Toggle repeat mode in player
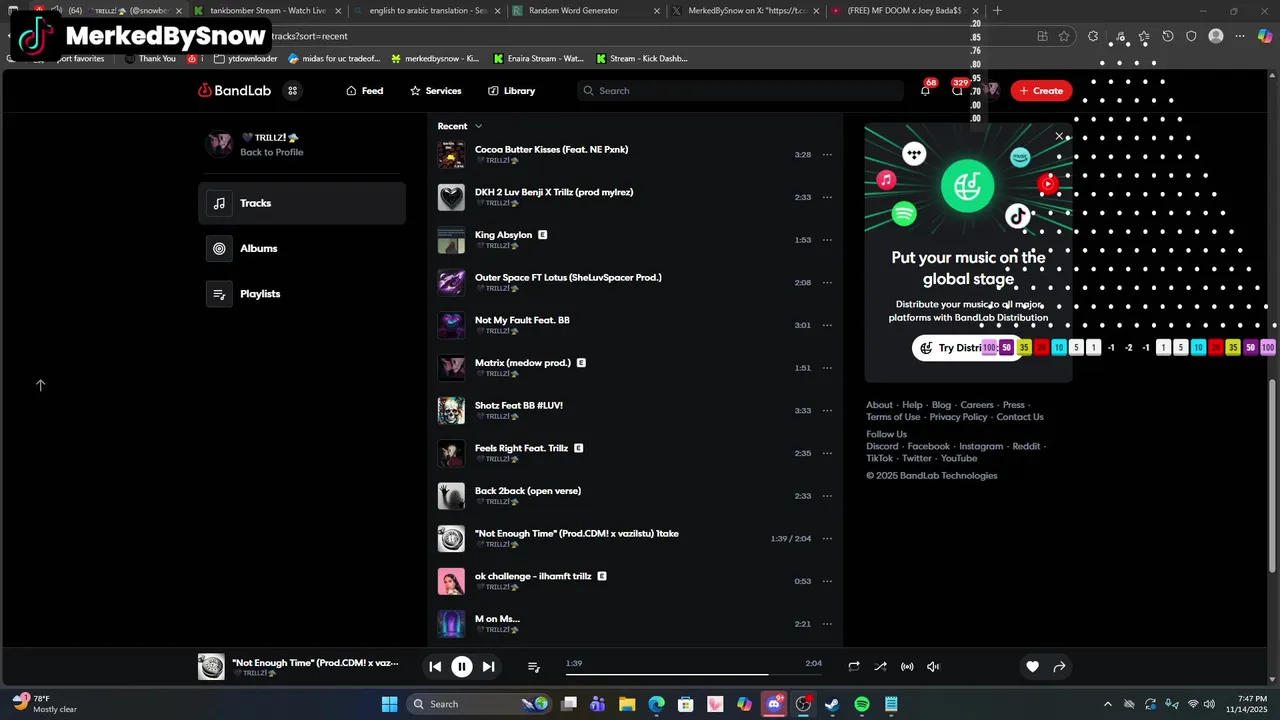The image size is (1280, 720). click(854, 666)
